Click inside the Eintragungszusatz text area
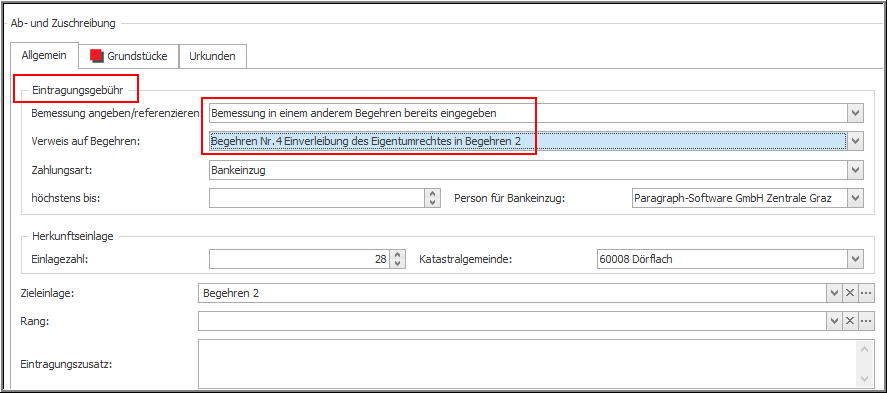 click(x=527, y=364)
